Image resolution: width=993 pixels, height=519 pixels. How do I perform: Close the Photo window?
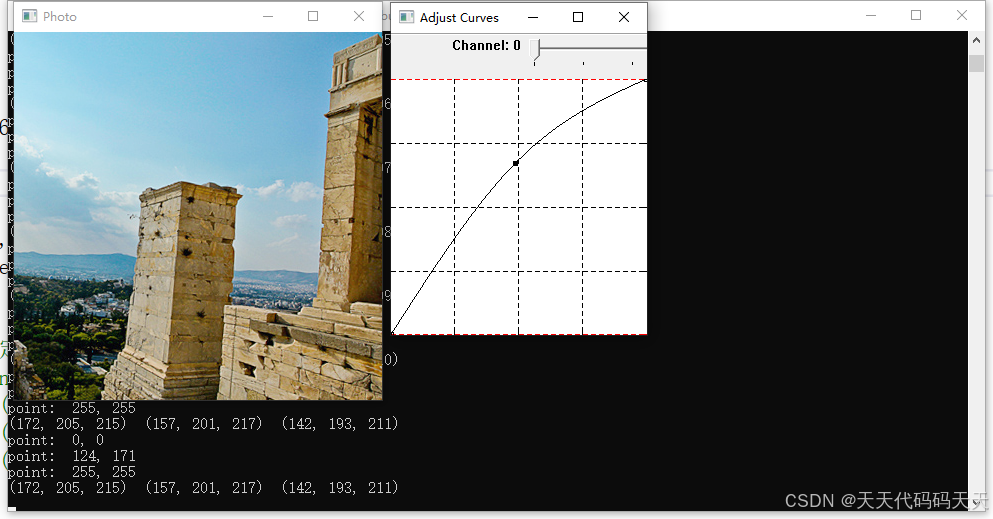click(x=359, y=16)
